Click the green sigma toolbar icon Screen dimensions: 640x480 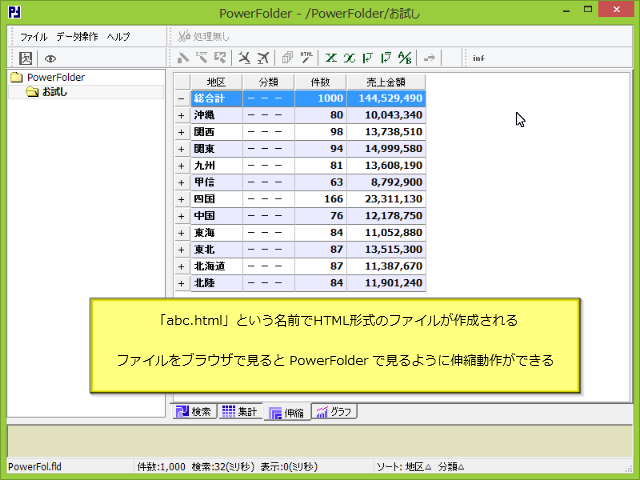click(x=331, y=58)
